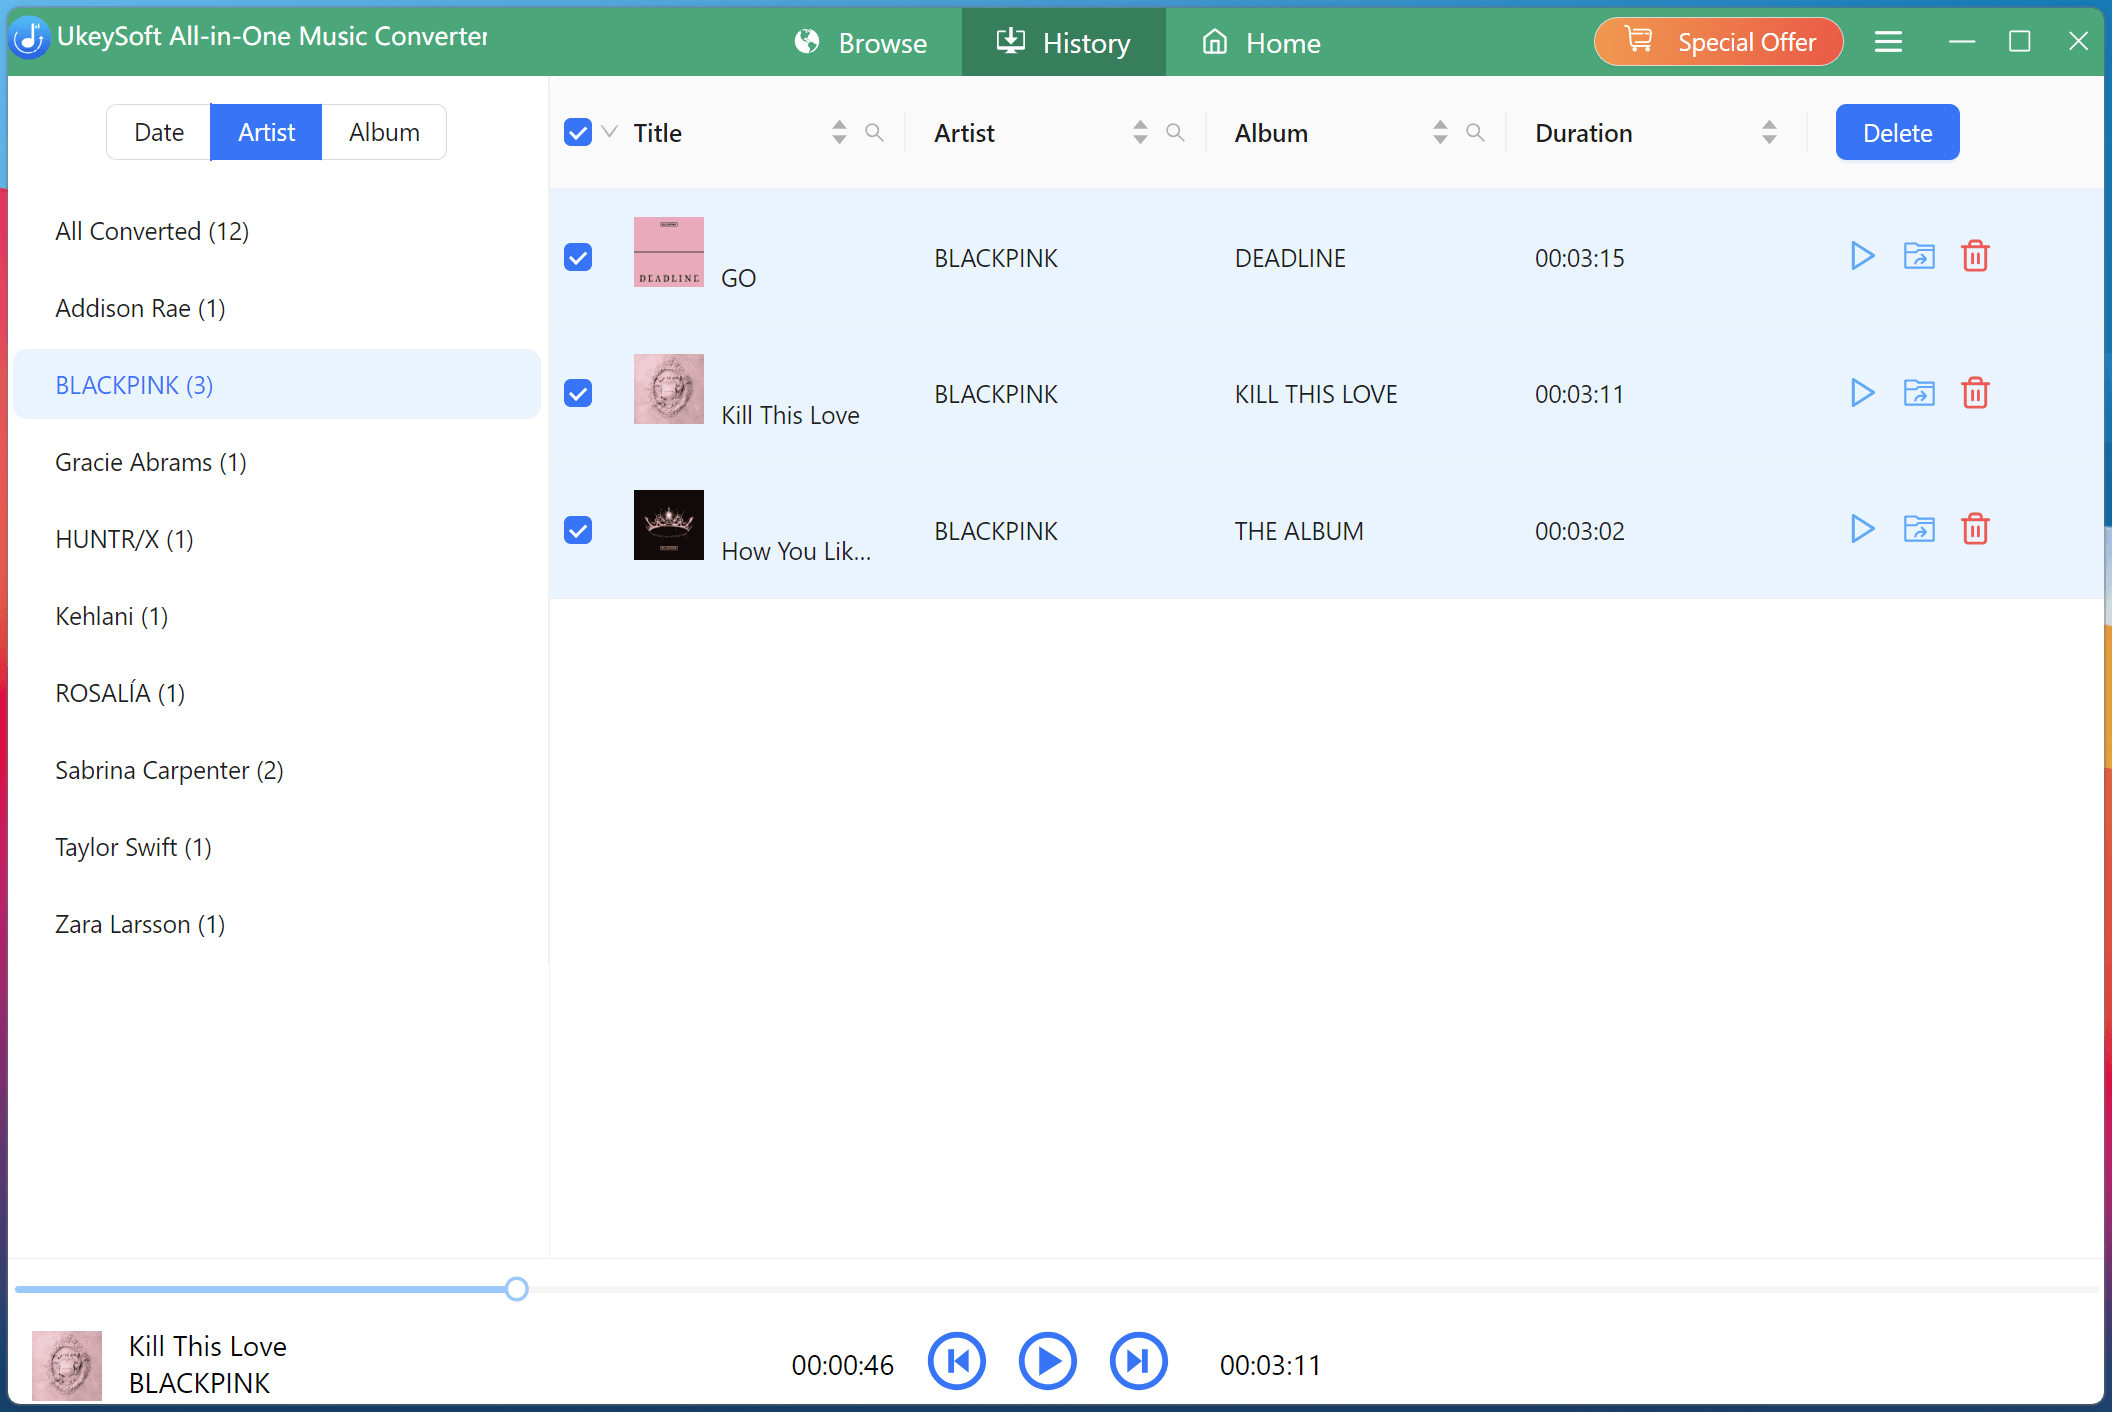The height and width of the screenshot is (1412, 2112).
Task: Click the 00:03:02 duration cell
Action: (x=1580, y=531)
